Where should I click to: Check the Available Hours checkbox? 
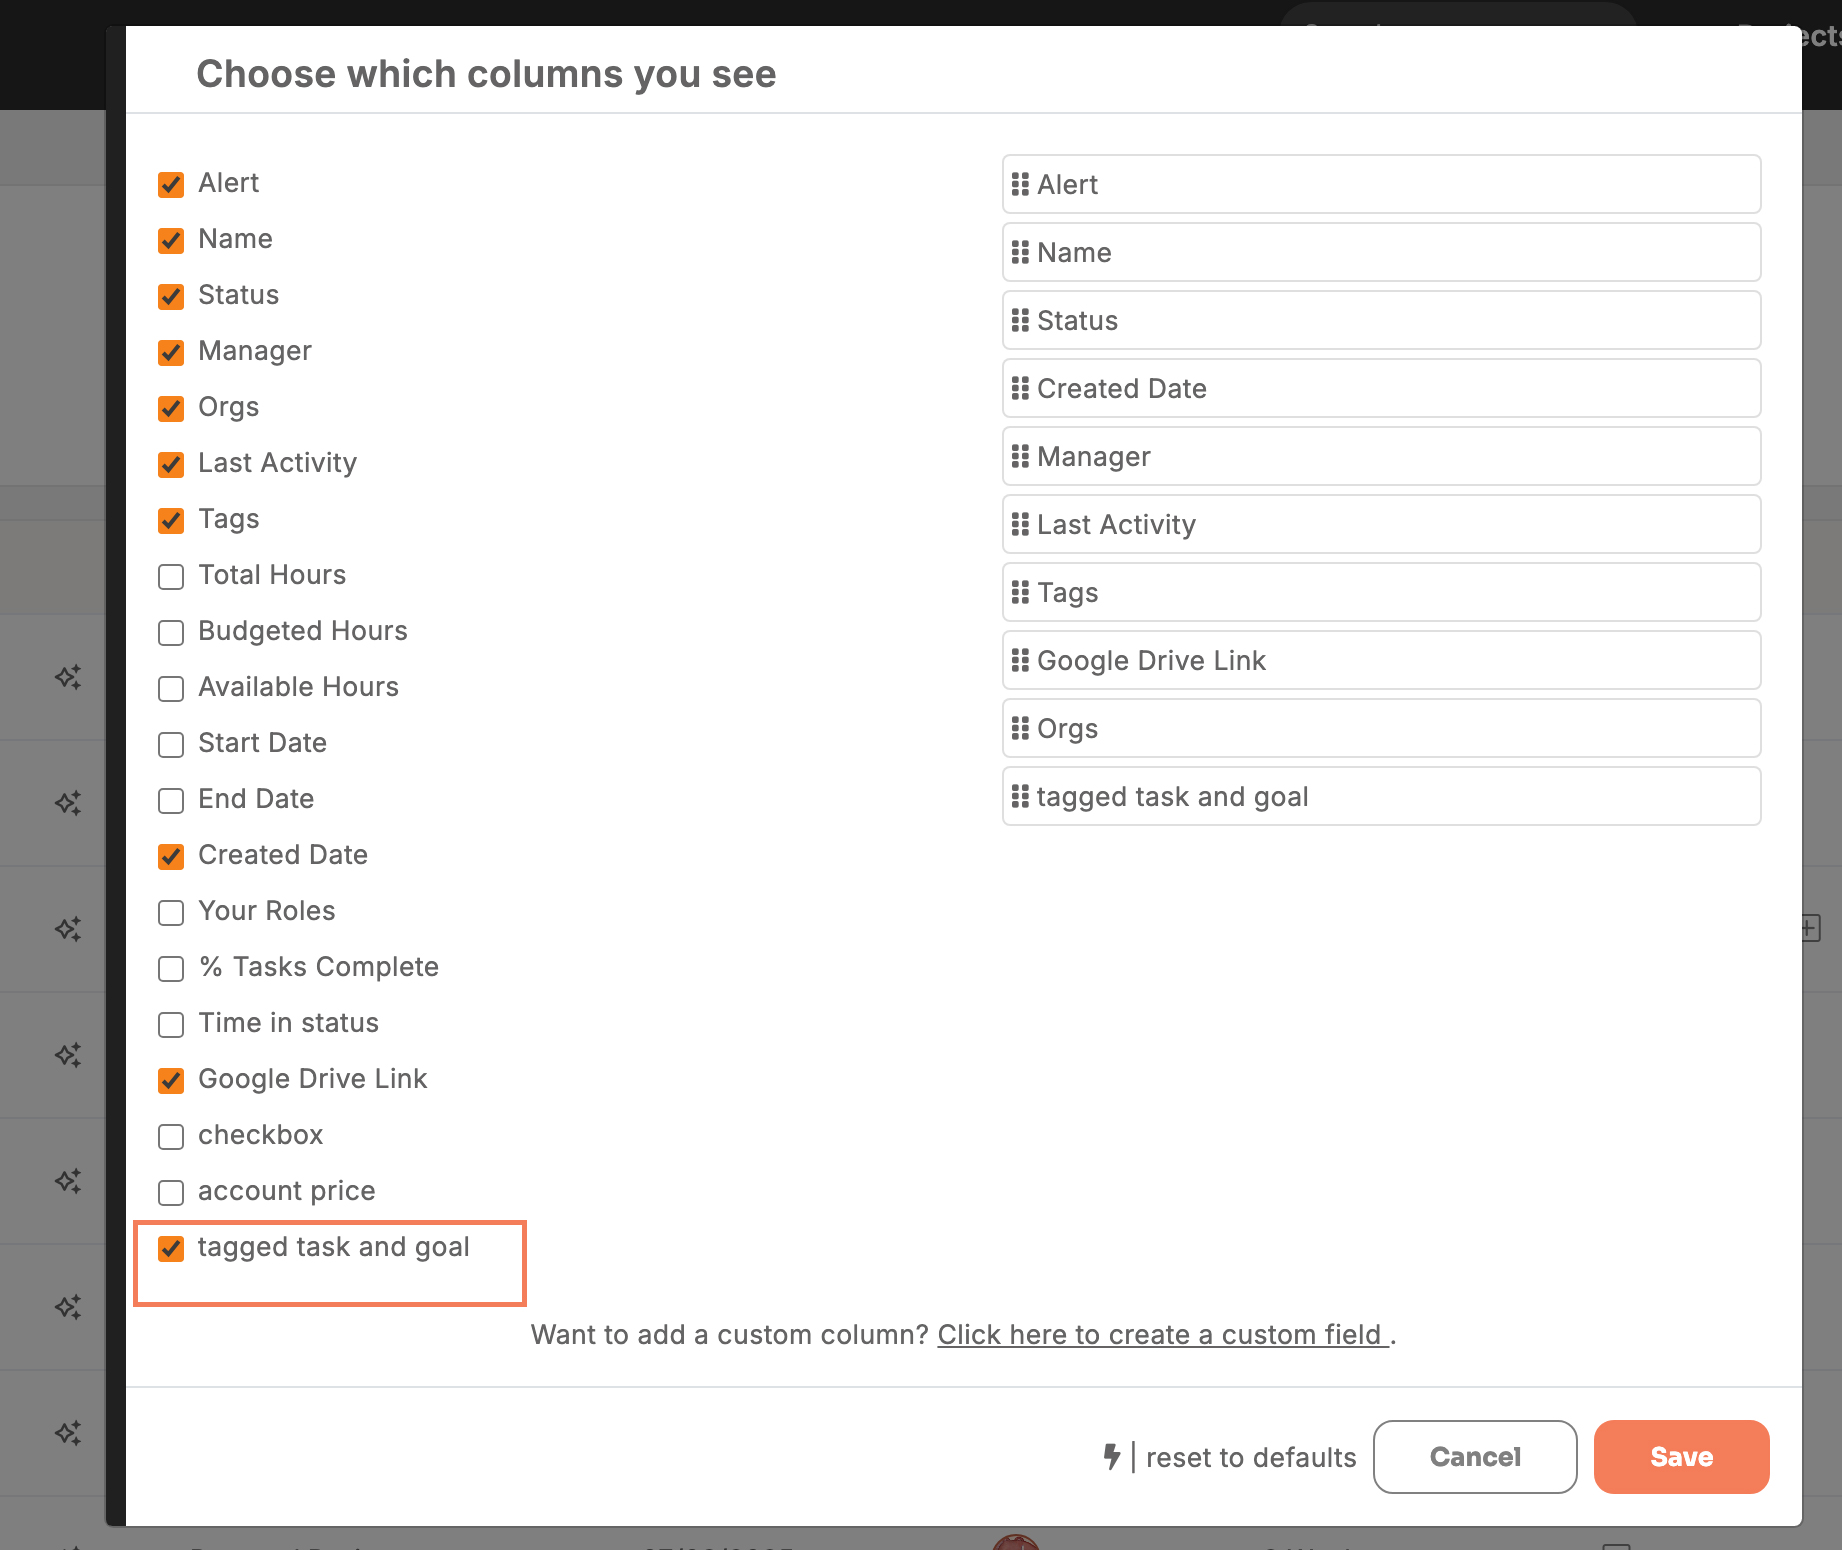171,688
